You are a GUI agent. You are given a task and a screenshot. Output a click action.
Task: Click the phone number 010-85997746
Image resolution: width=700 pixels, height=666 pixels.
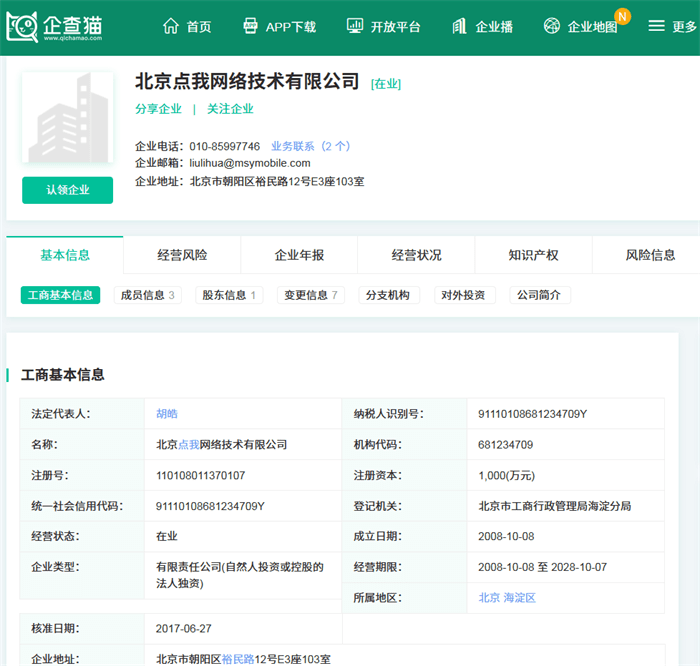(x=224, y=146)
